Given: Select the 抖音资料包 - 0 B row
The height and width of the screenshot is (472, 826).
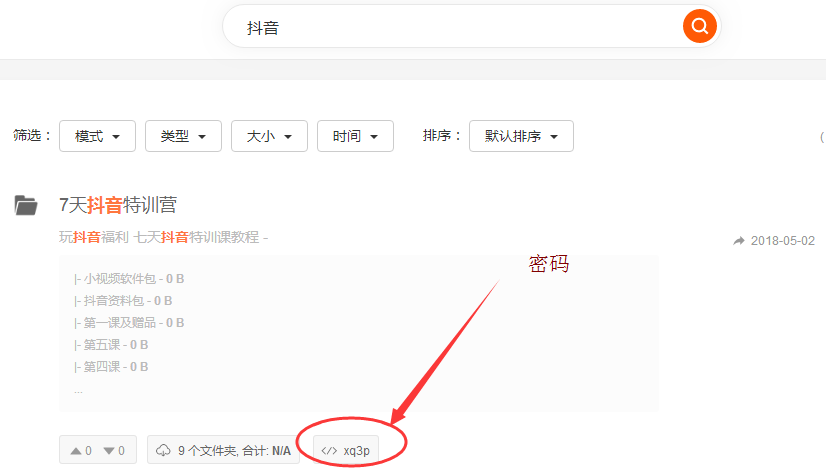Looking at the screenshot, I should pyautogui.click(x=123, y=301).
